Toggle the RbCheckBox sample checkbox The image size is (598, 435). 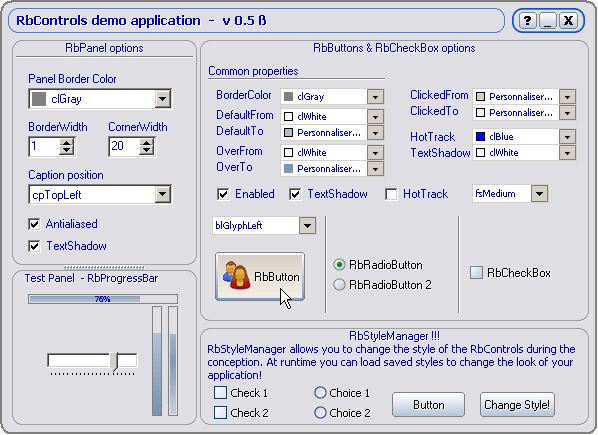pyautogui.click(x=476, y=273)
